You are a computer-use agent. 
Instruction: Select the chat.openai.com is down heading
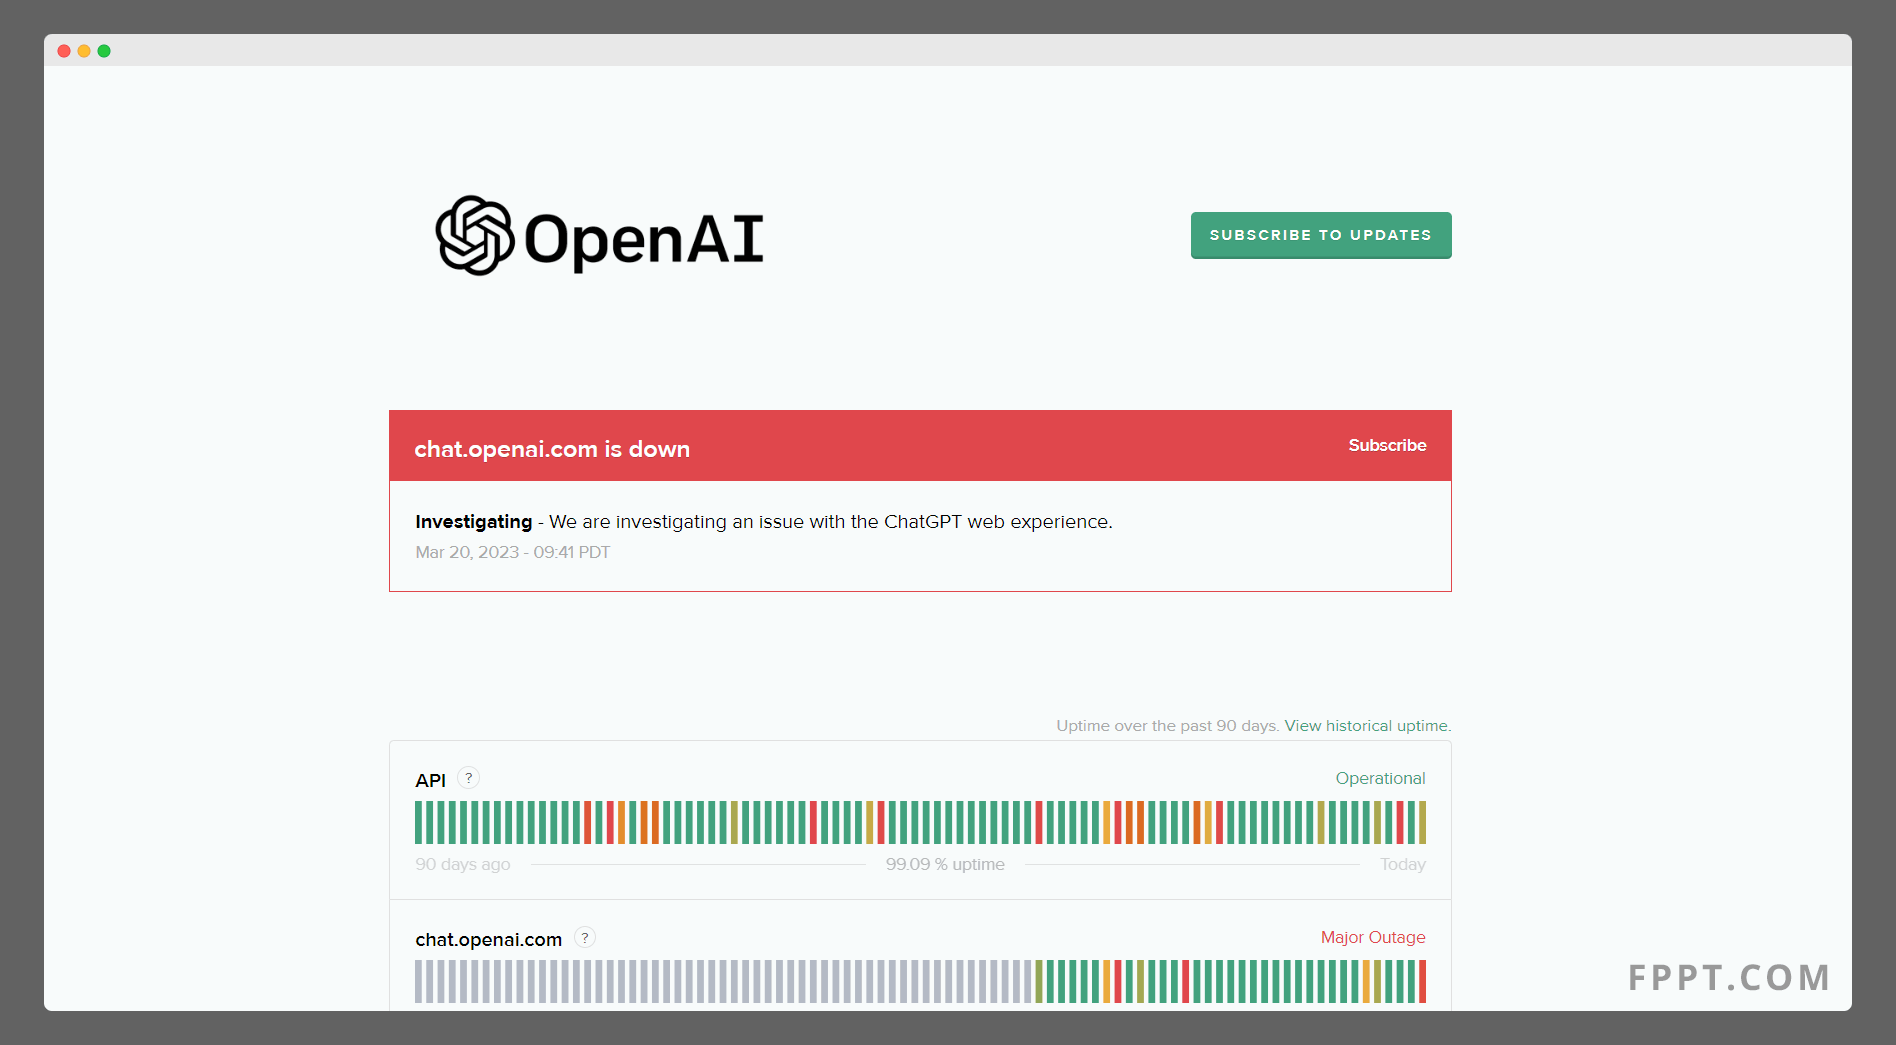(x=552, y=449)
